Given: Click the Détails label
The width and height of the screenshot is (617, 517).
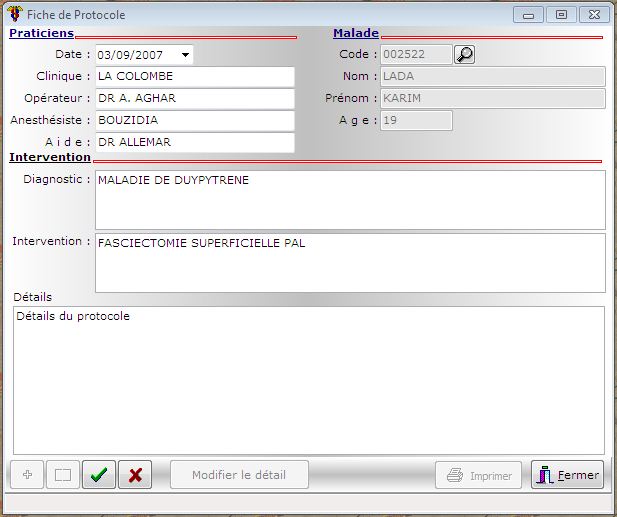Looking at the screenshot, I should tap(33, 297).
